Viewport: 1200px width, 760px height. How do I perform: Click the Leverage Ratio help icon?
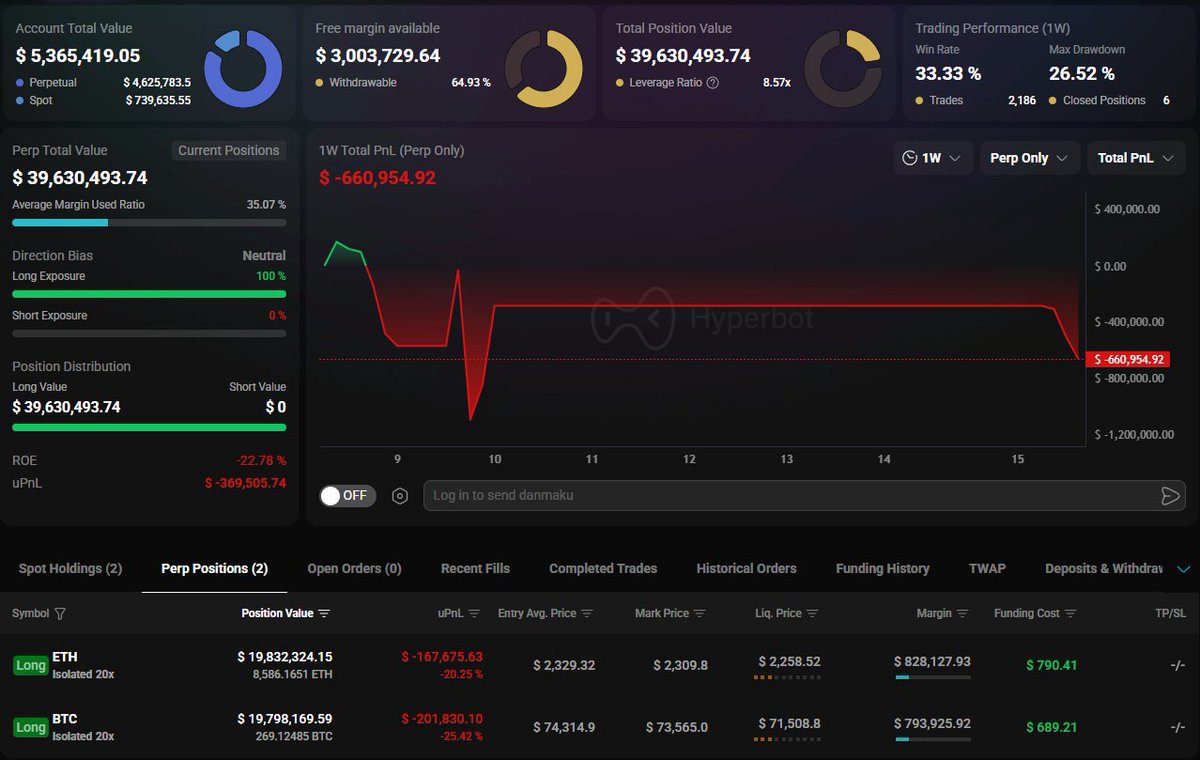pos(713,83)
